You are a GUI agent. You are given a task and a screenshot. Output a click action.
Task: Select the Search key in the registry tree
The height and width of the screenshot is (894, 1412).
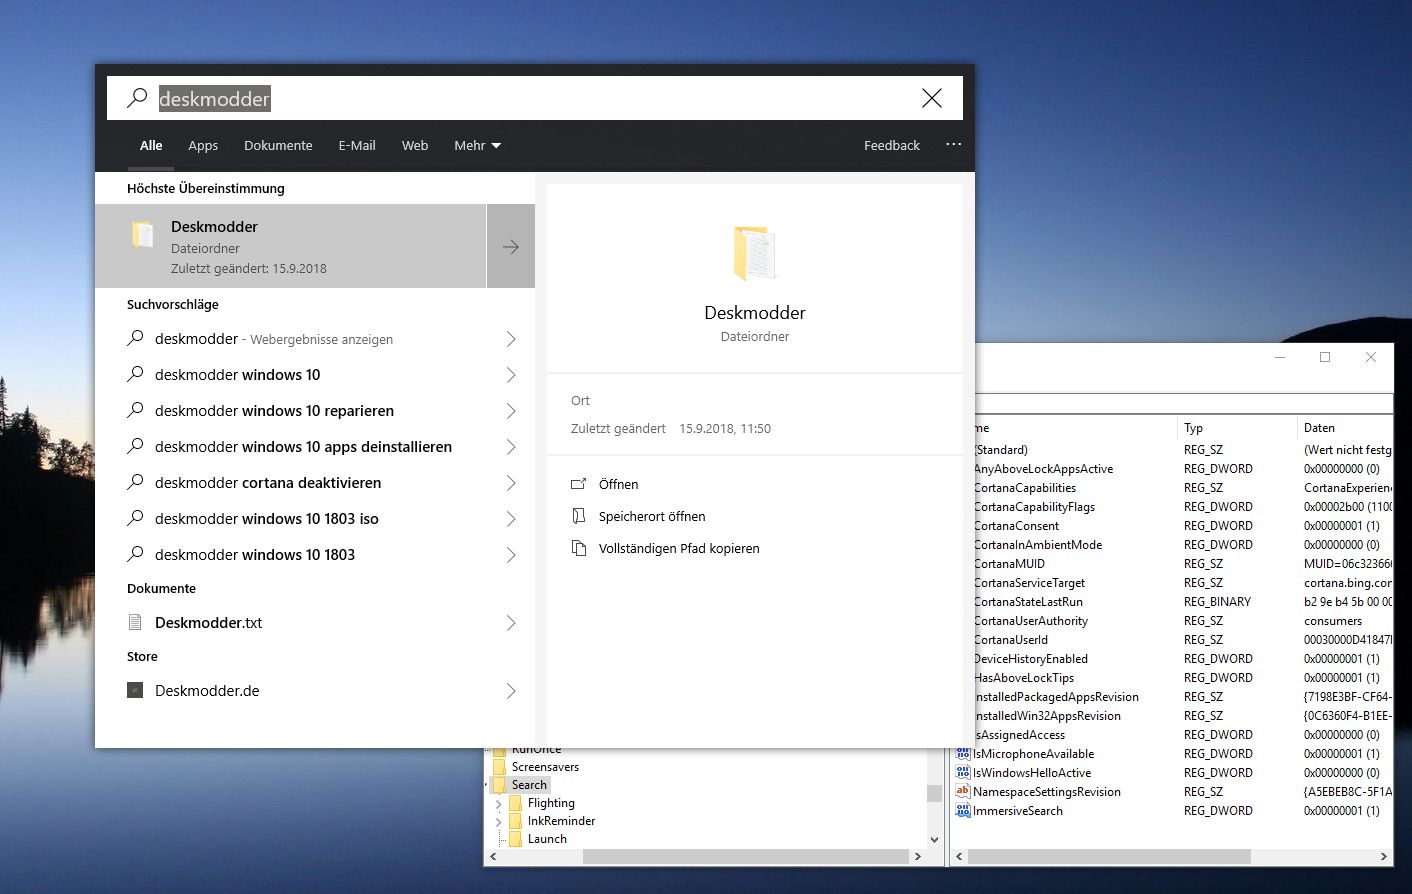529,785
